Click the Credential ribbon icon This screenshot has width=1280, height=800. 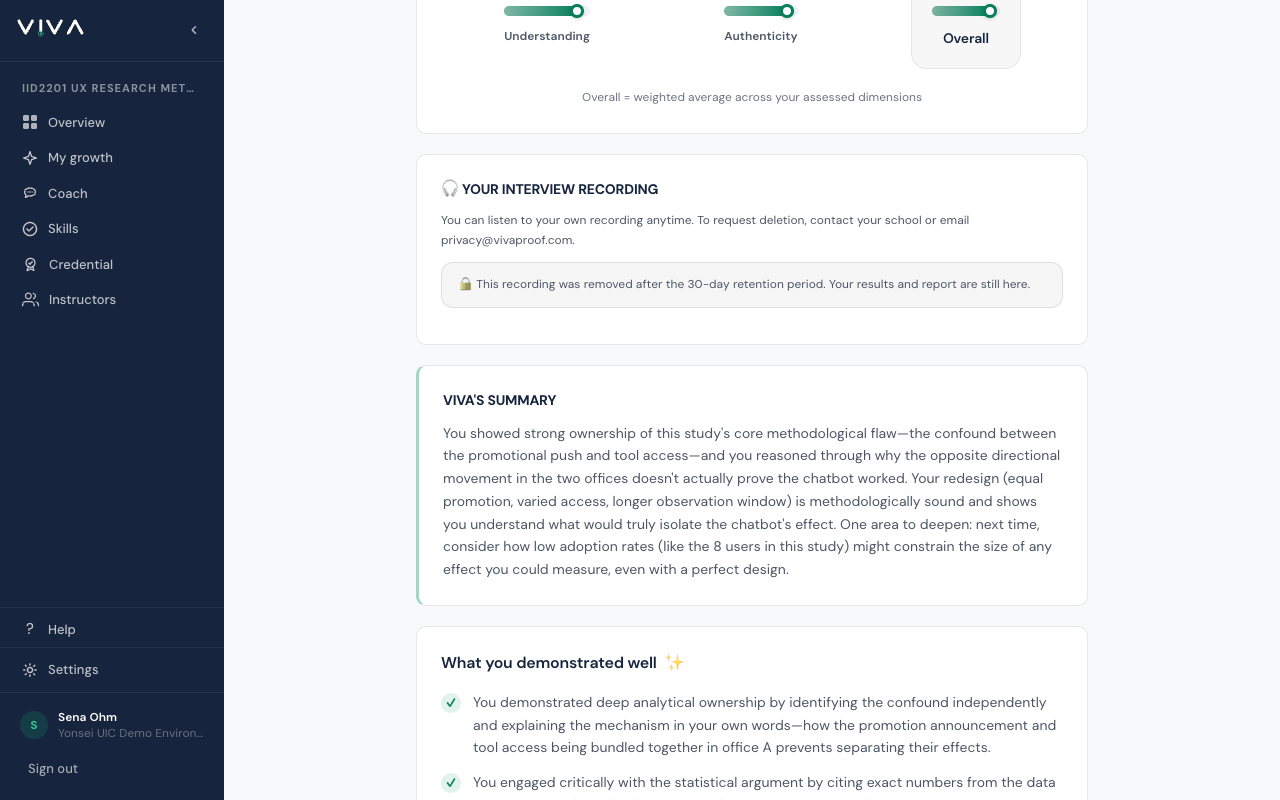pyautogui.click(x=30, y=264)
